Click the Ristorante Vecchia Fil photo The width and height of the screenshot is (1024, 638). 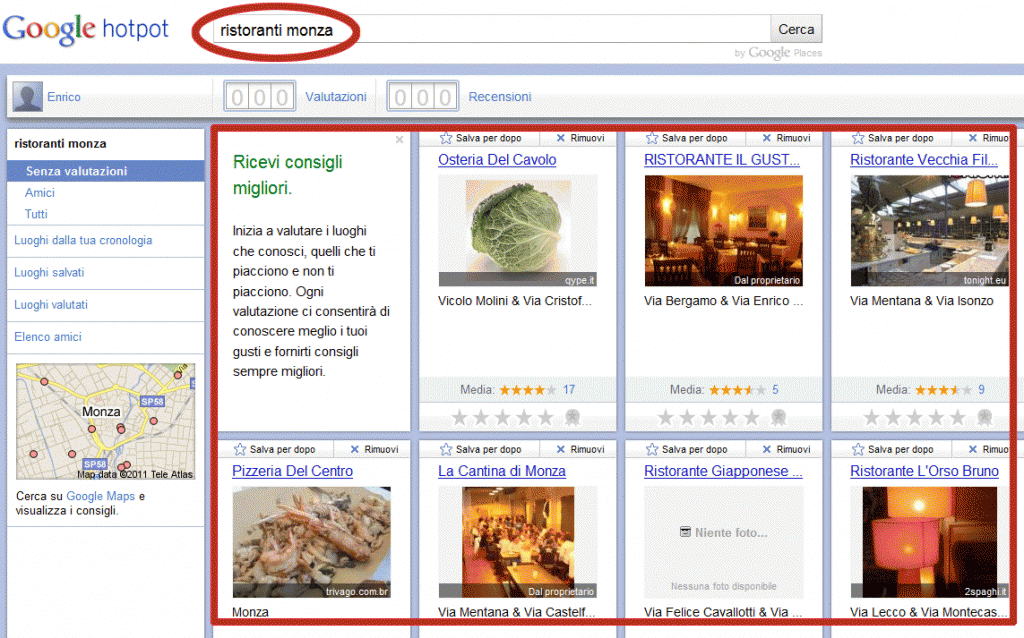click(x=929, y=231)
